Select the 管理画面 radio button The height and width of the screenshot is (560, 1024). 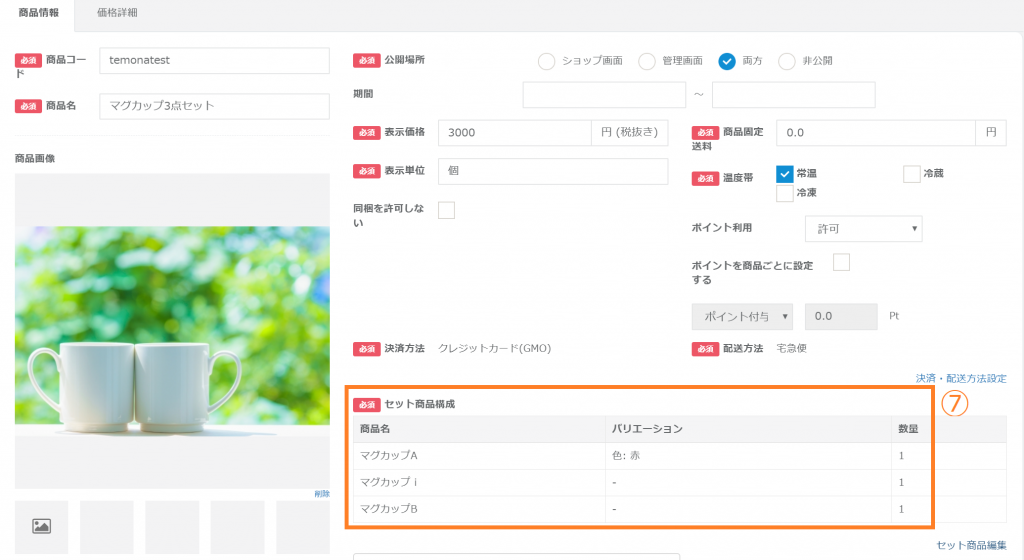click(647, 61)
